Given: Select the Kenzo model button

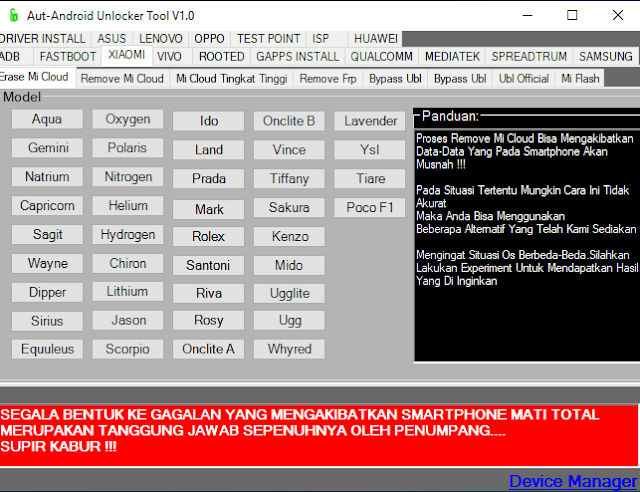Looking at the screenshot, I should click(x=289, y=236).
